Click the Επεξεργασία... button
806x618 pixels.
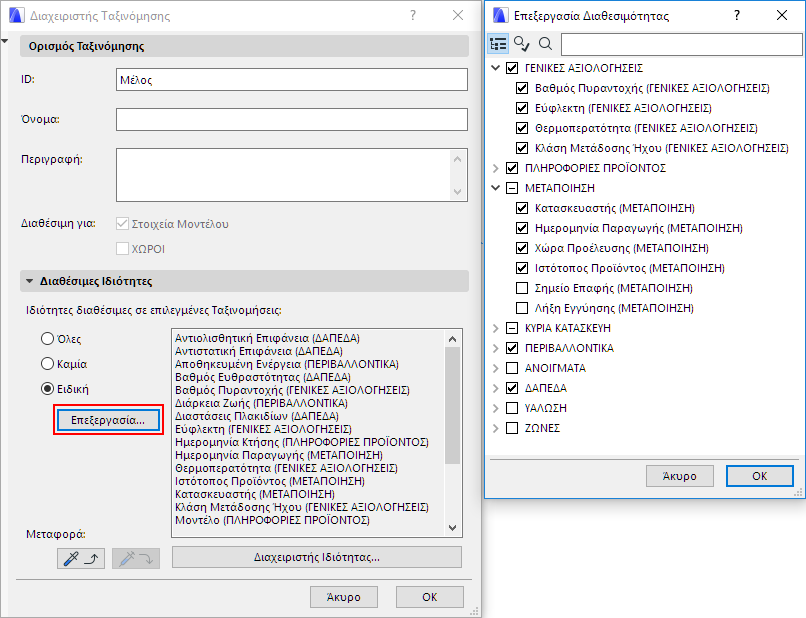(108, 420)
